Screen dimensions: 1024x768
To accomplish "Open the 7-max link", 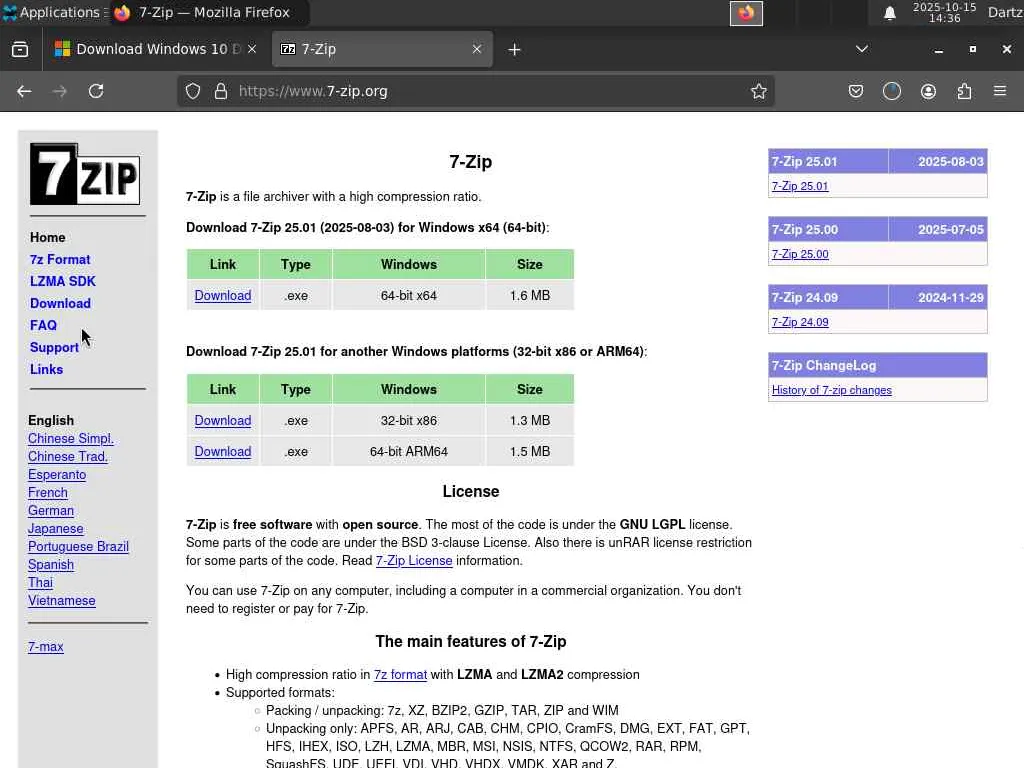I will (x=46, y=647).
